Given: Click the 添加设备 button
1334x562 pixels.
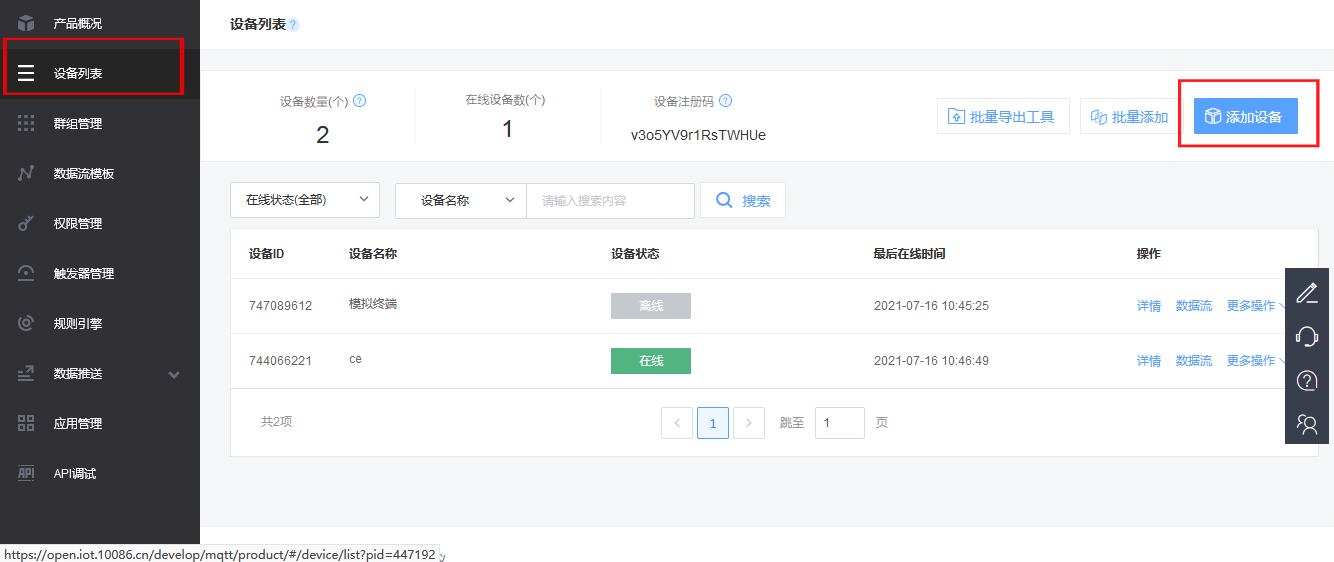Looking at the screenshot, I should pos(1245,117).
